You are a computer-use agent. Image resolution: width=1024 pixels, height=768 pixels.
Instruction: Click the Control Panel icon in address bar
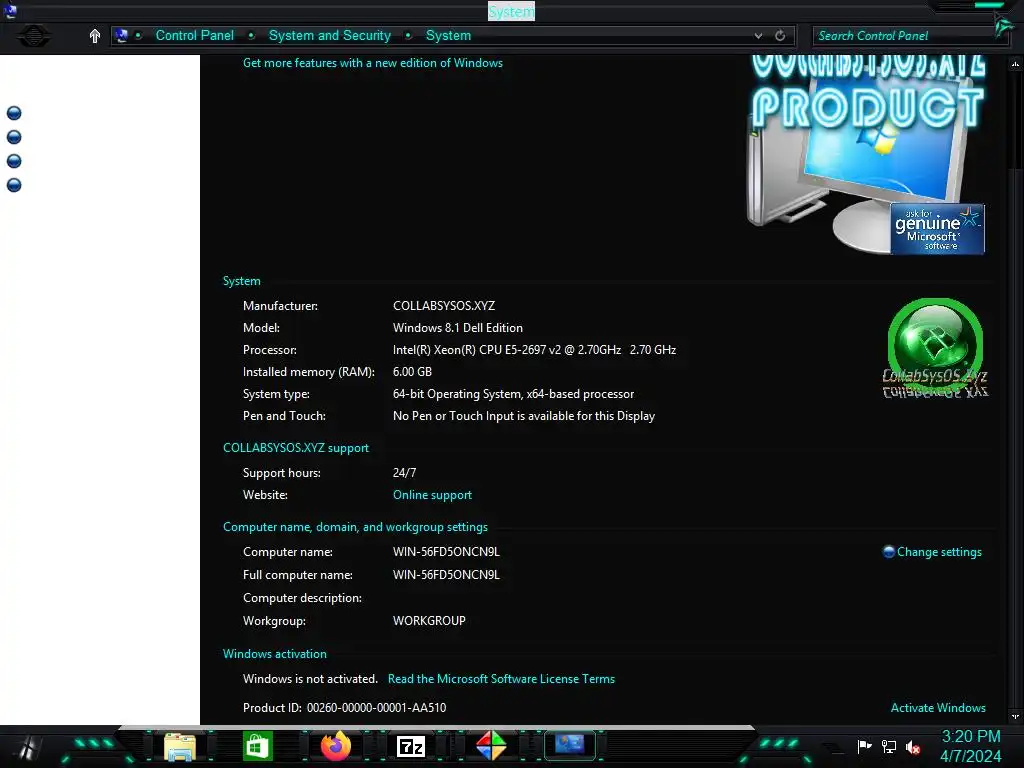point(121,35)
